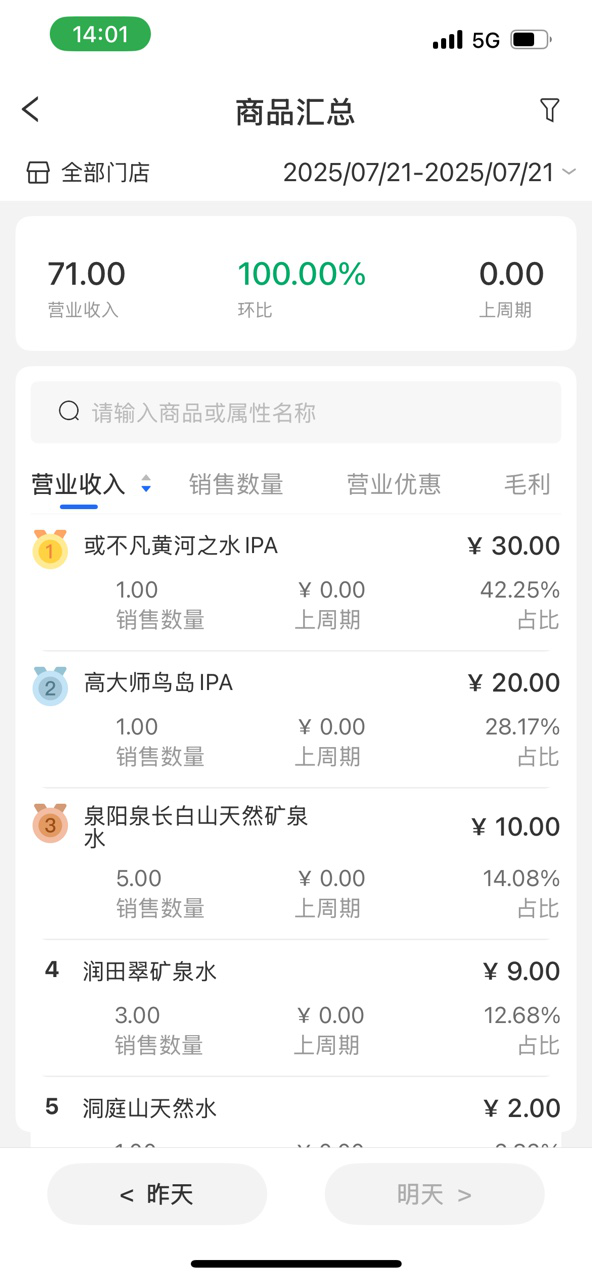The height and width of the screenshot is (1280, 592).
Task: Open the 润田翠矿泉水 product row
Action: pyautogui.click(x=296, y=1008)
